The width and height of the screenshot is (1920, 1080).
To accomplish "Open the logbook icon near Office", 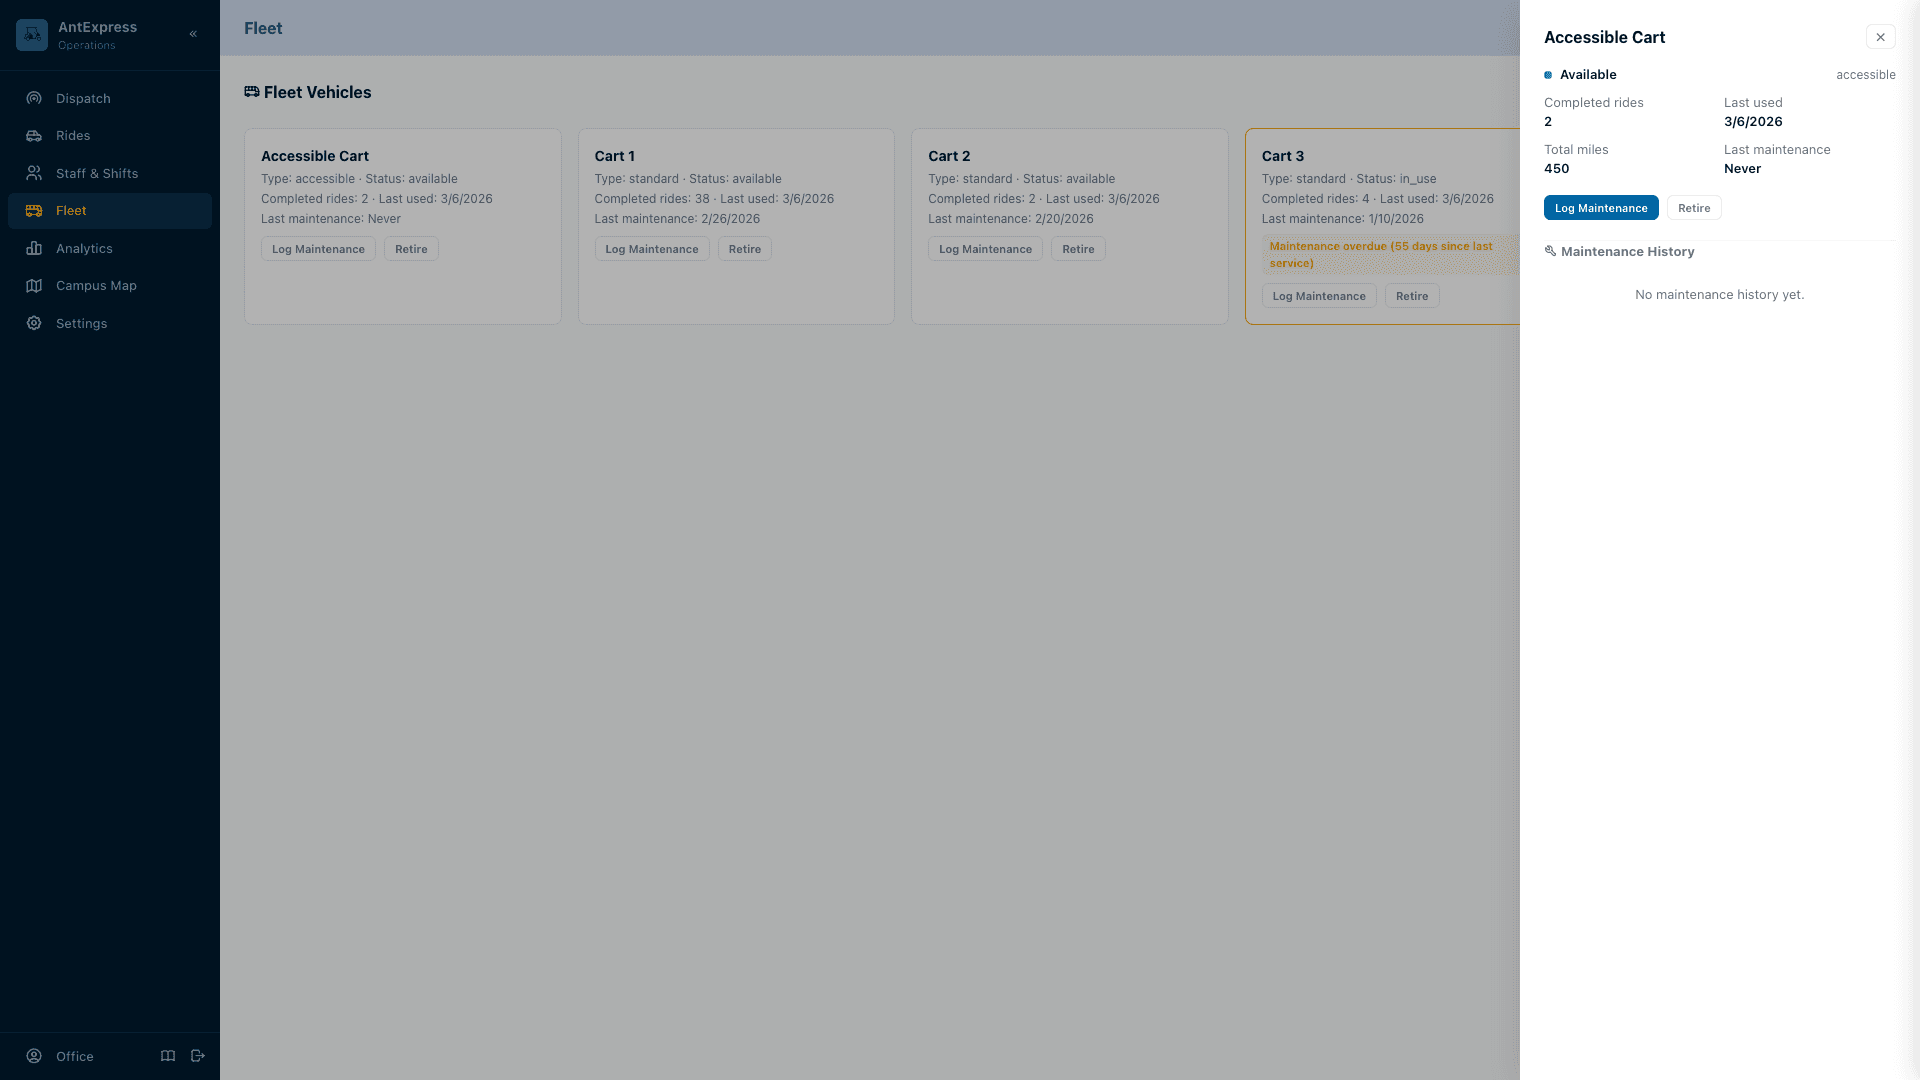I will click(167, 1056).
